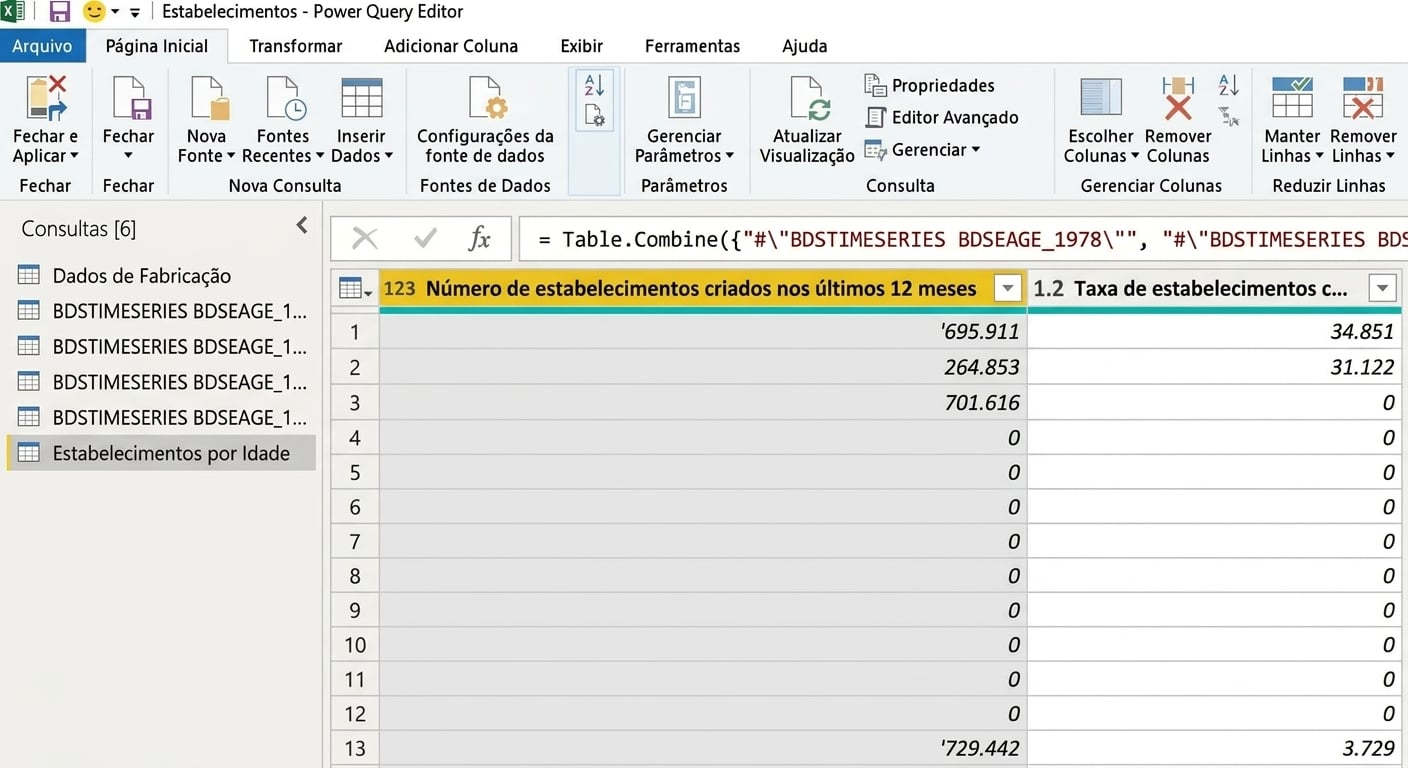This screenshot has height=768, width=1408.
Task: Open the Ferramentas tab
Action: (693, 46)
